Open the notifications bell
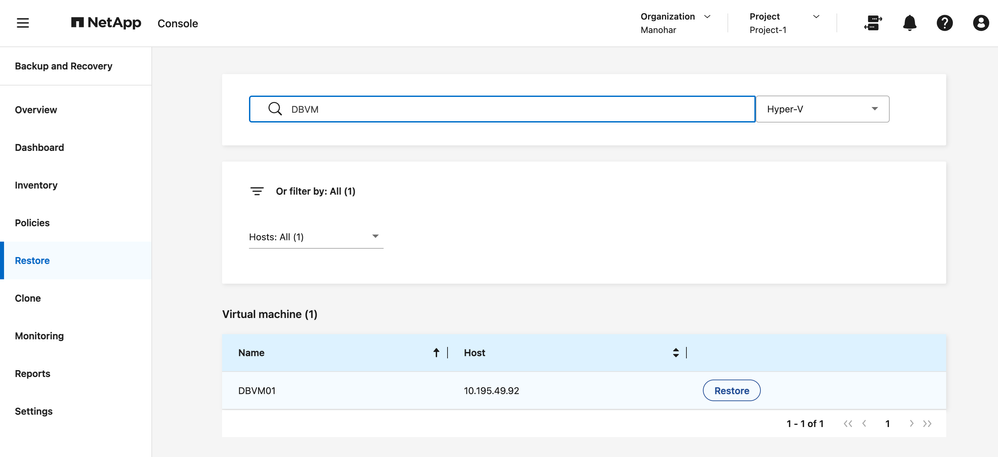This screenshot has width=998, height=457. coord(909,23)
